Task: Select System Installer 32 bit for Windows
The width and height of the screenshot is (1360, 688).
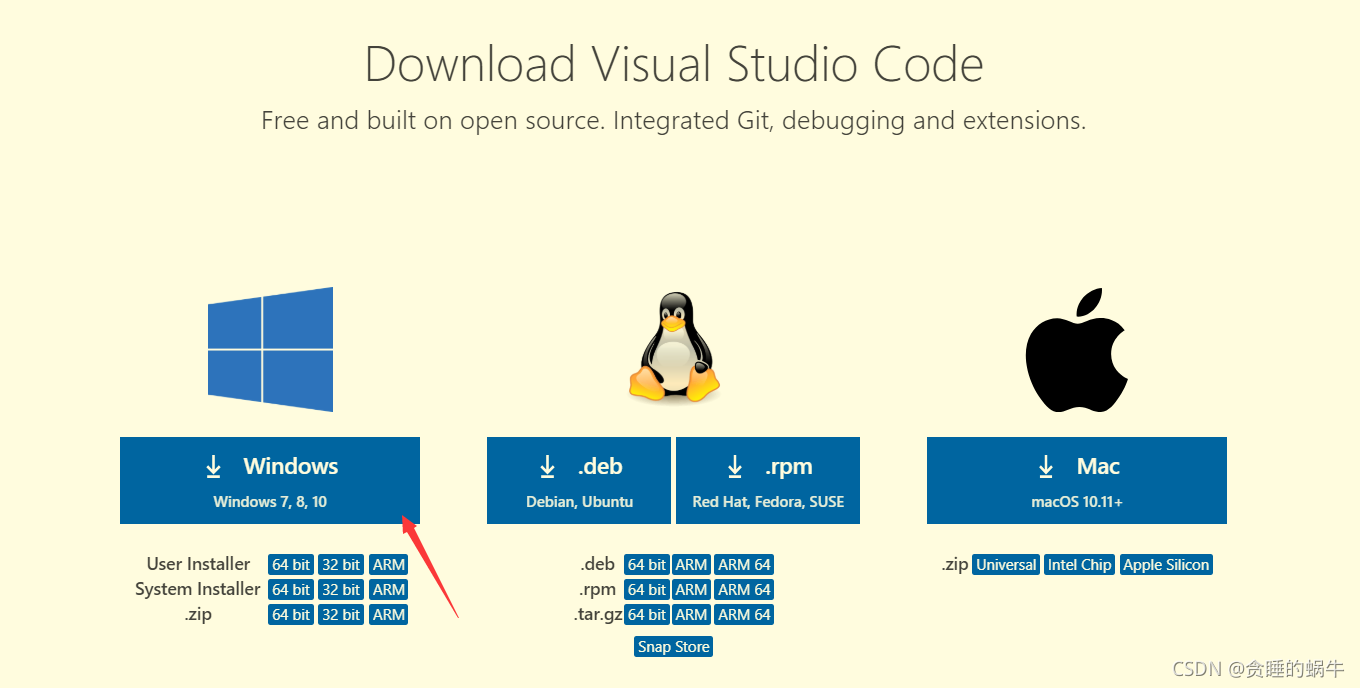Action: [341, 590]
